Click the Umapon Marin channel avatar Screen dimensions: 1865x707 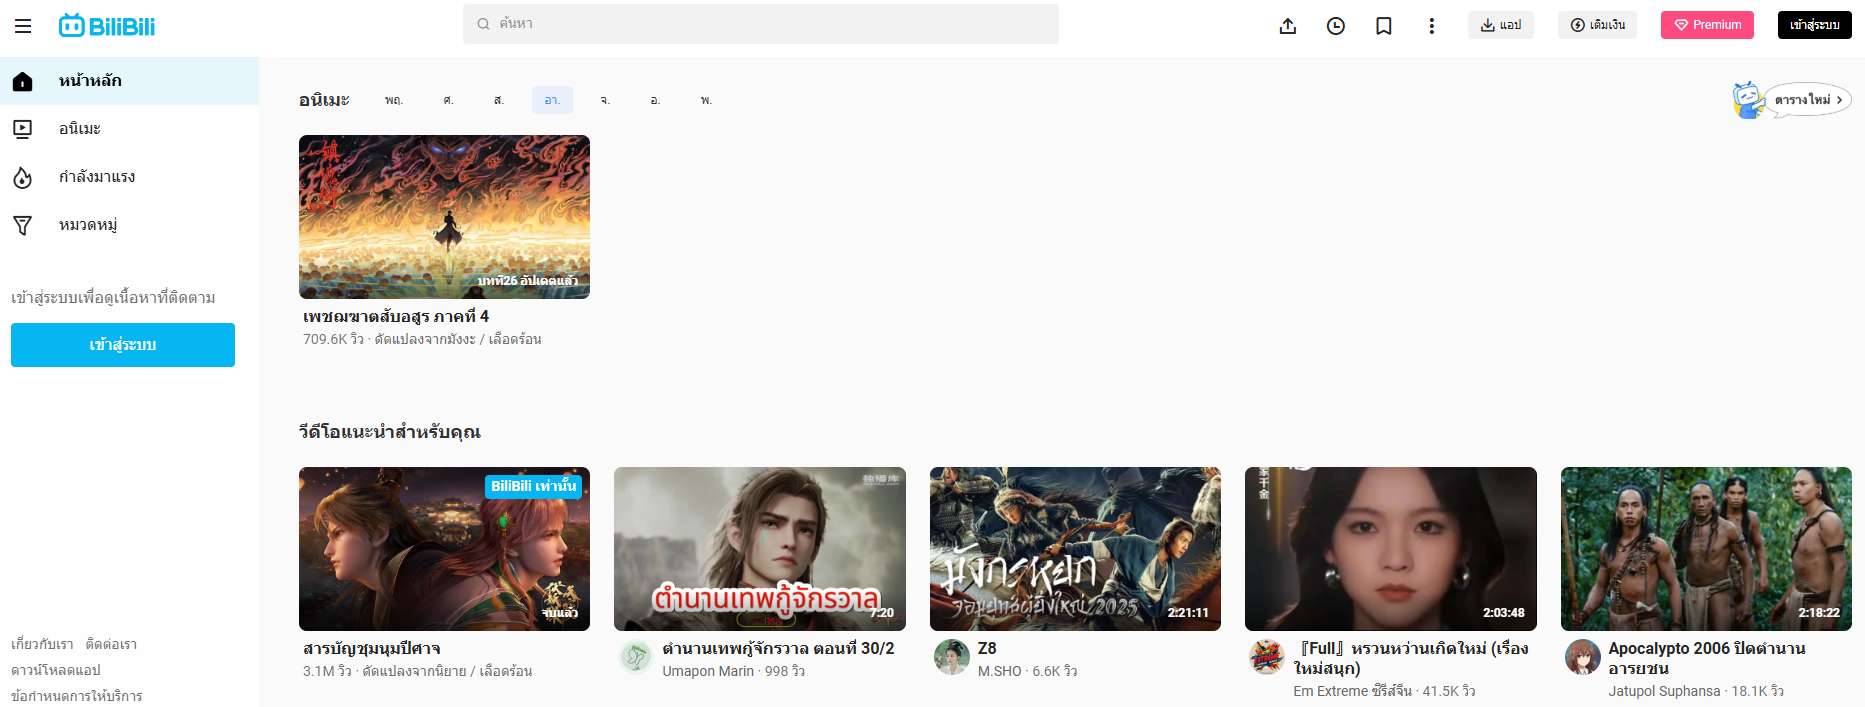(x=635, y=657)
